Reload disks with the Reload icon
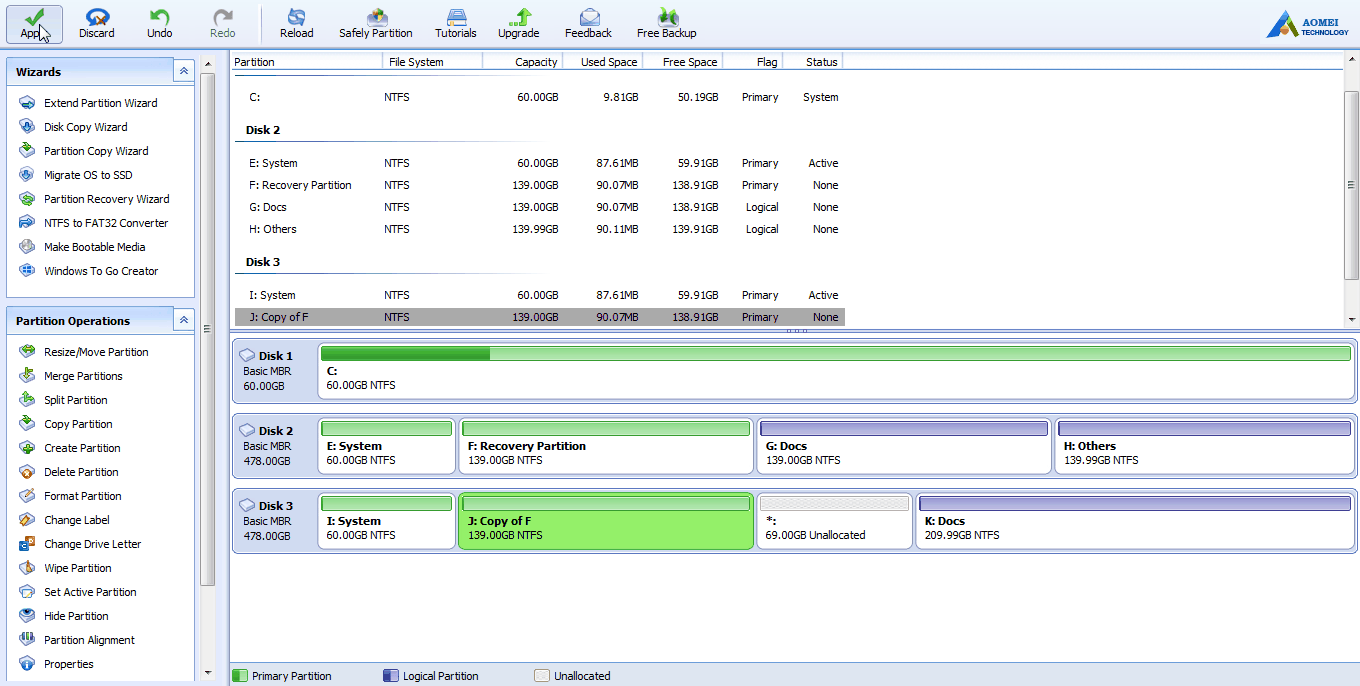This screenshot has height=686, width=1360. [296, 22]
